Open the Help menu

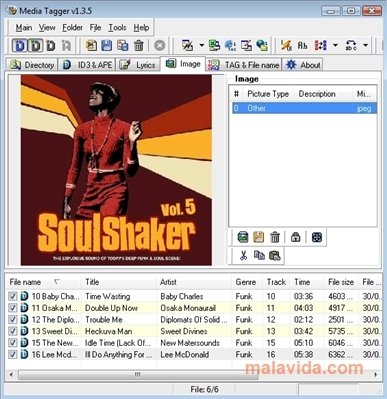[141, 28]
